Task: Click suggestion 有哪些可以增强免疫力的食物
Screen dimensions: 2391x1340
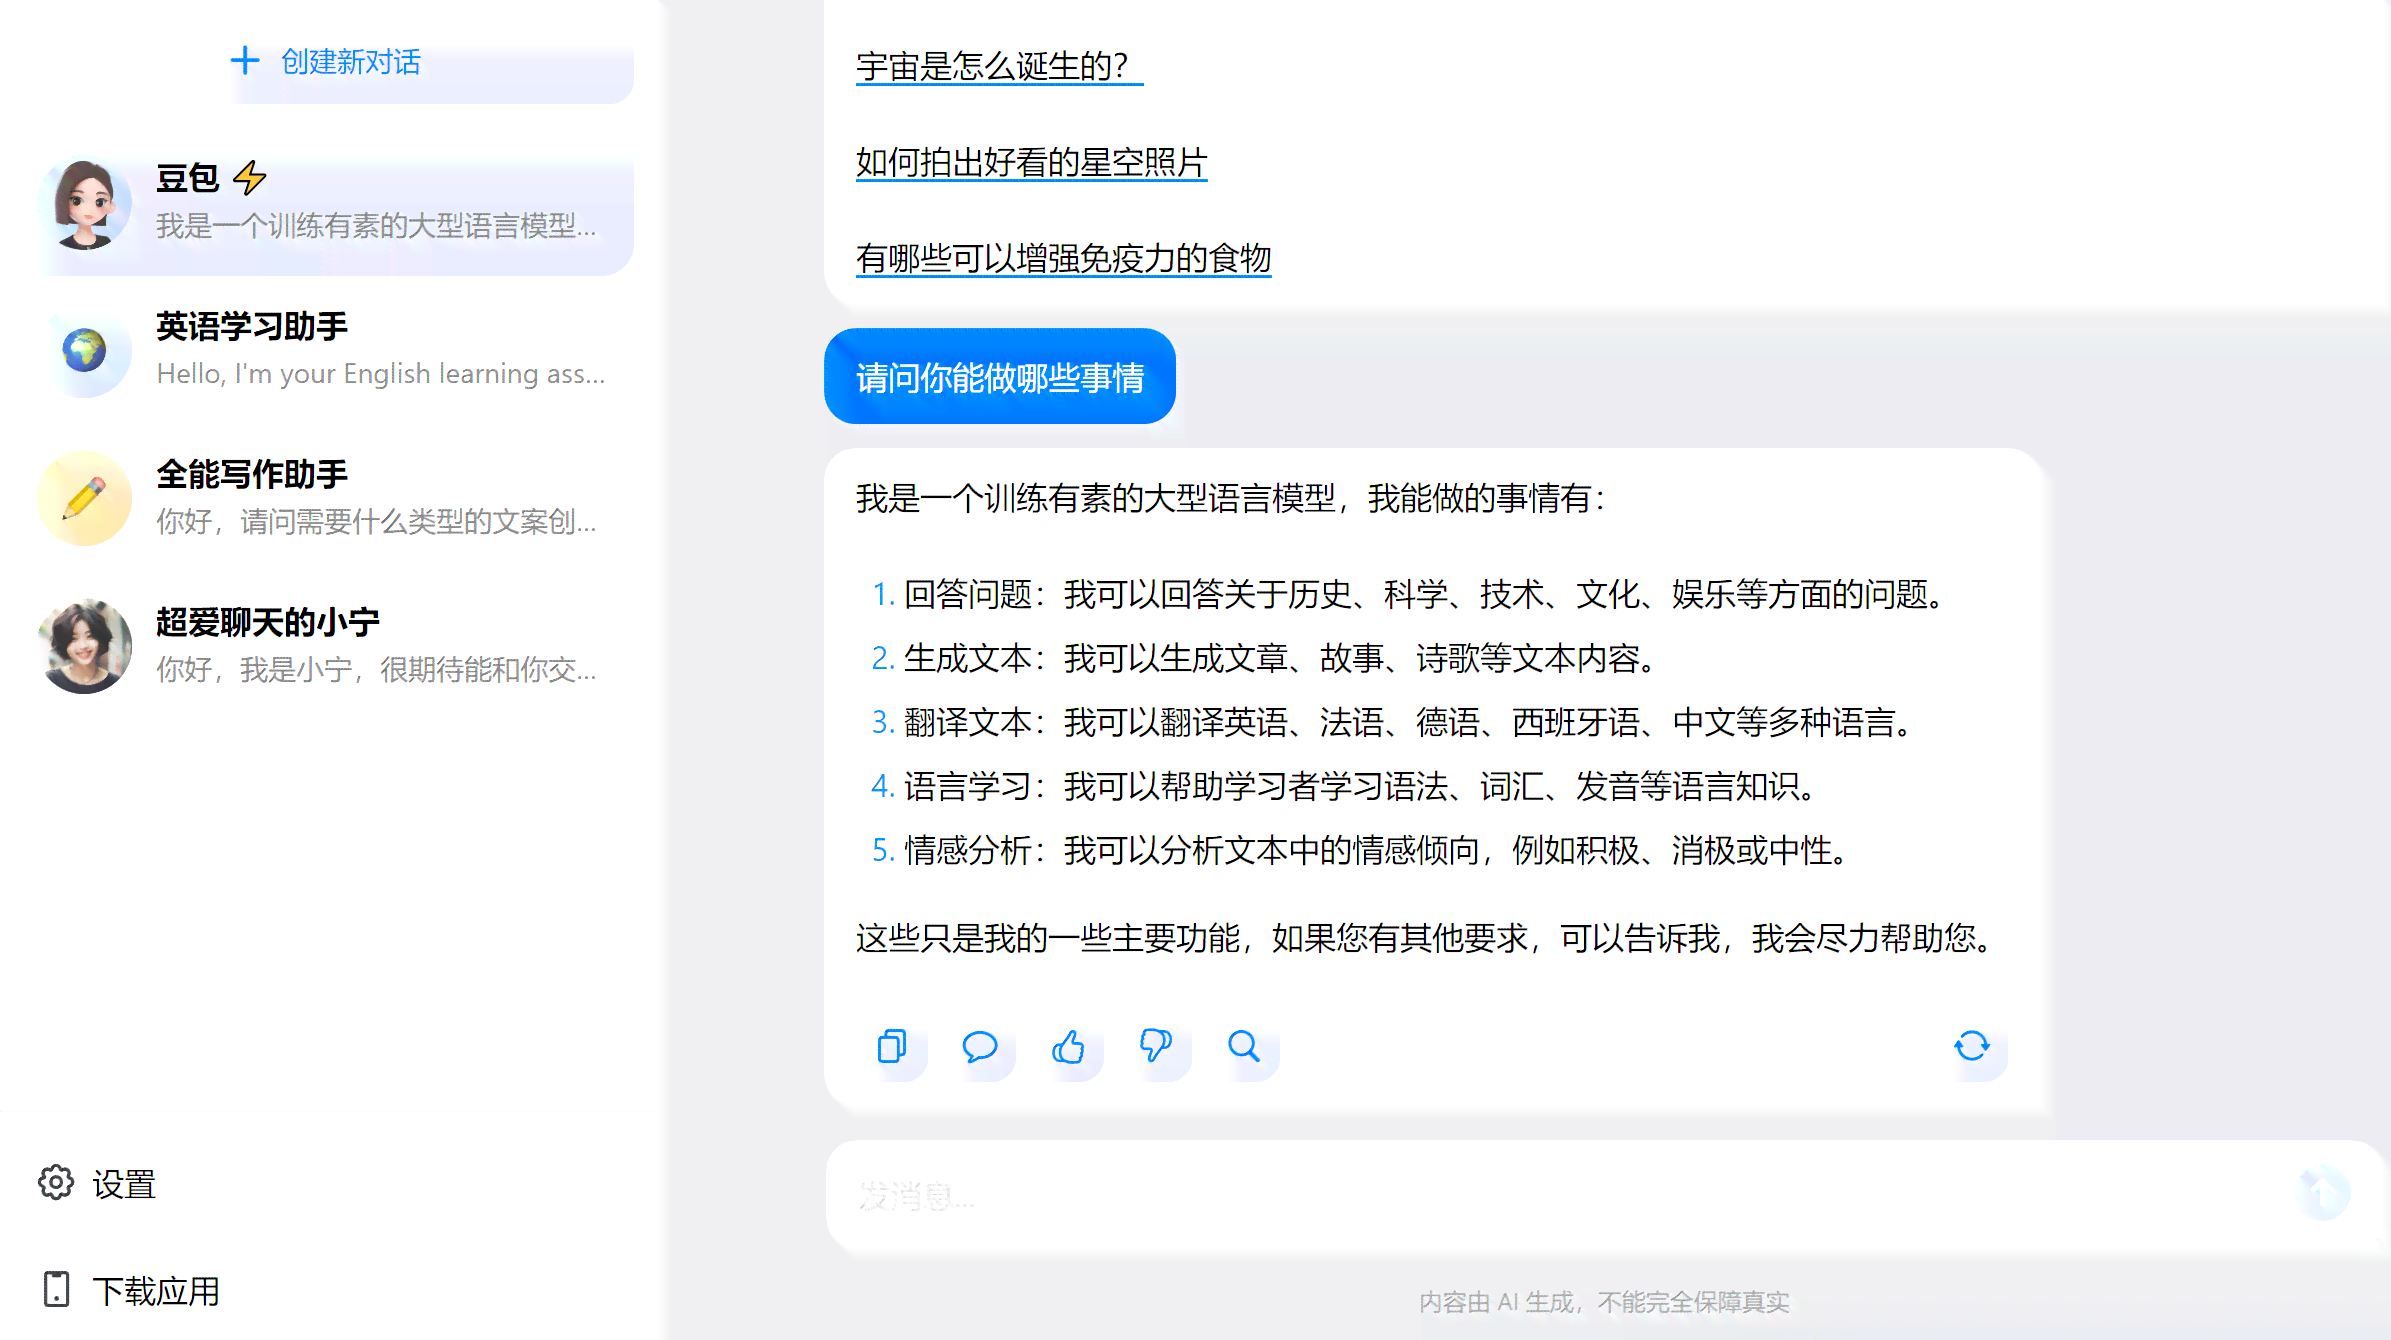Action: tap(1063, 258)
